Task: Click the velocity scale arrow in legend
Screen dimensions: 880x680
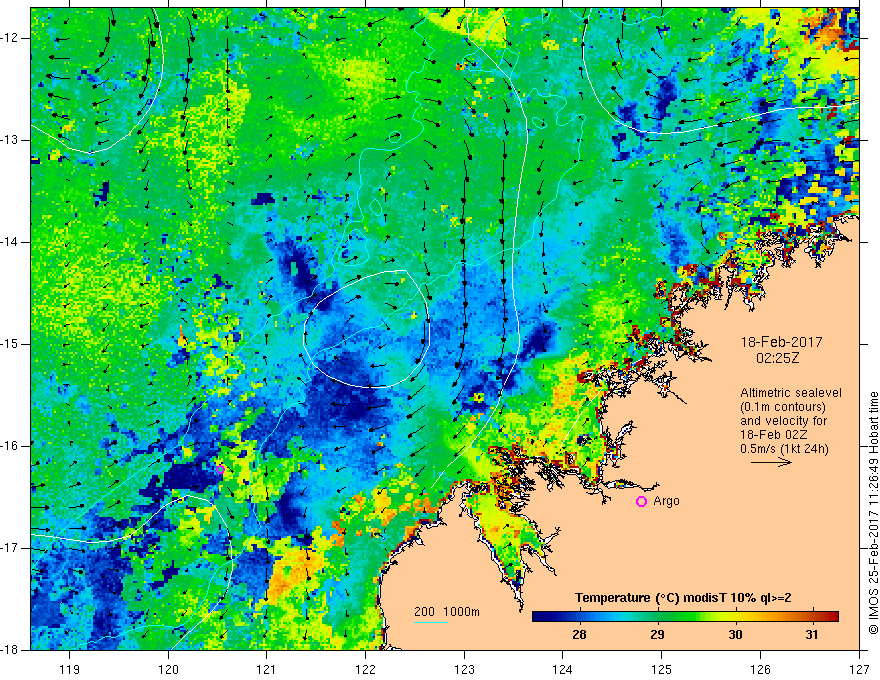Action: coord(771,462)
